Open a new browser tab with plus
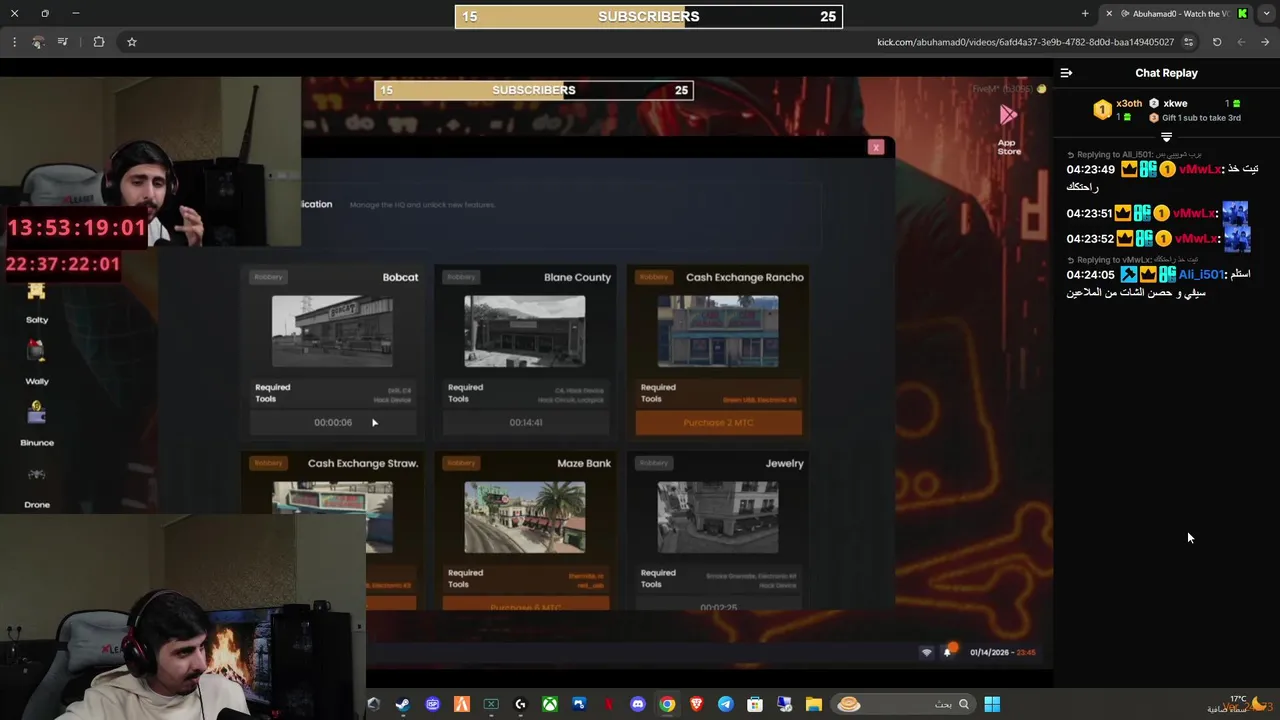The width and height of the screenshot is (1280, 720). pyautogui.click(x=1085, y=14)
